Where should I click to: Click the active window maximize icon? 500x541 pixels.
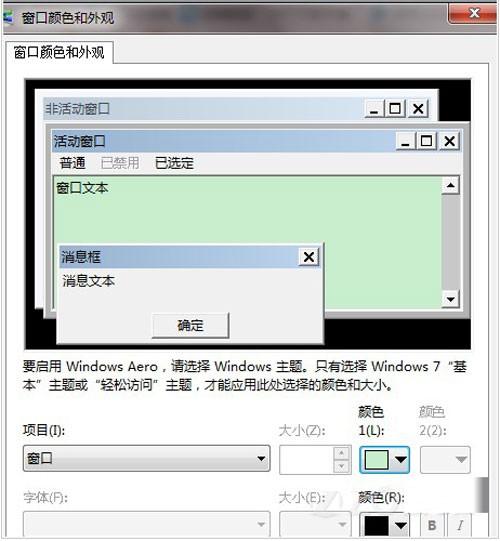427,141
